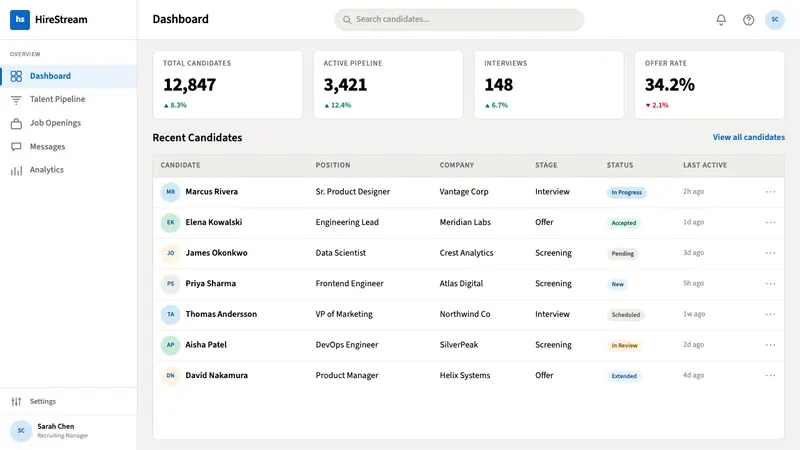Open the Active Pipeline 3,421 card
Screen dimensions: 800x450
(x=388, y=85)
